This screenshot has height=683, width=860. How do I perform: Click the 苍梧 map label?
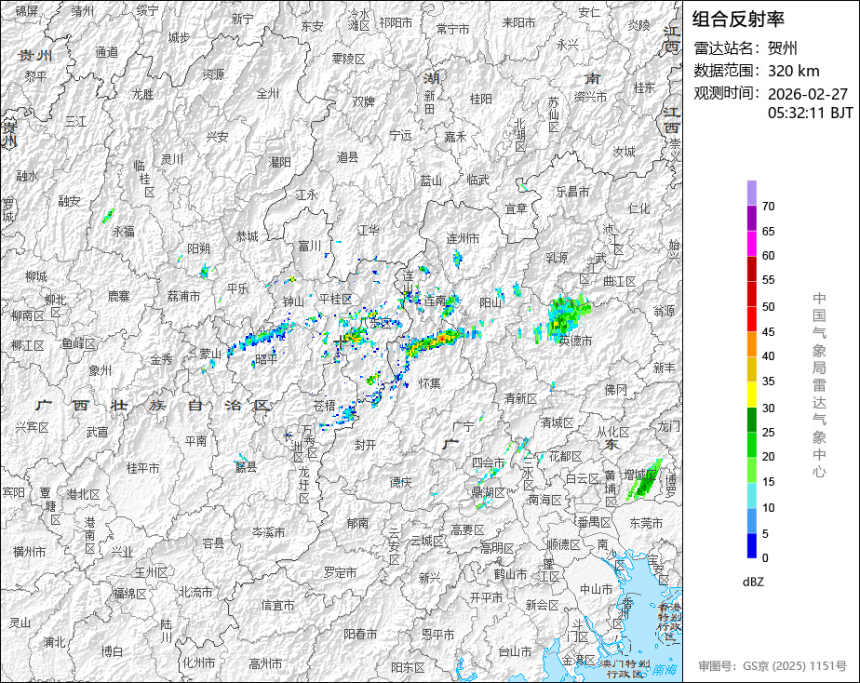tap(324, 405)
